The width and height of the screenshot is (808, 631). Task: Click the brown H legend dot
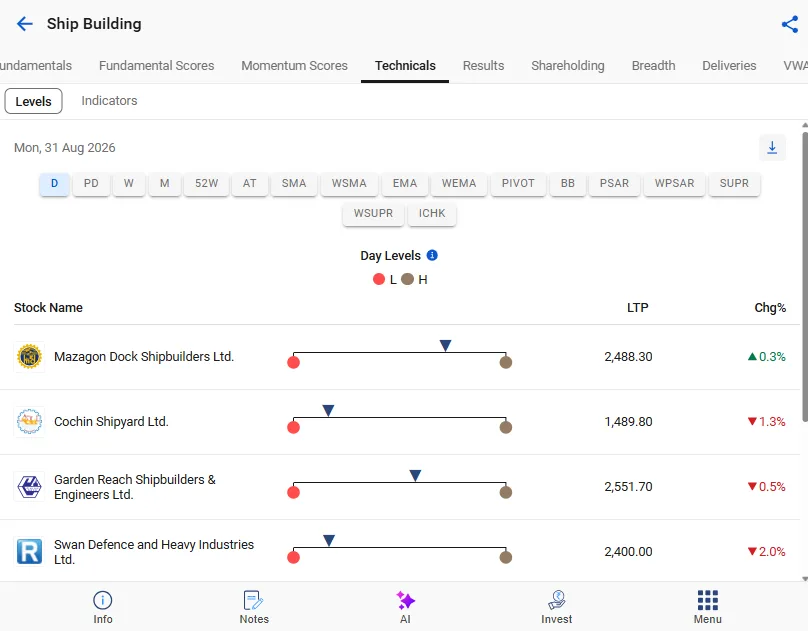[x=408, y=279]
